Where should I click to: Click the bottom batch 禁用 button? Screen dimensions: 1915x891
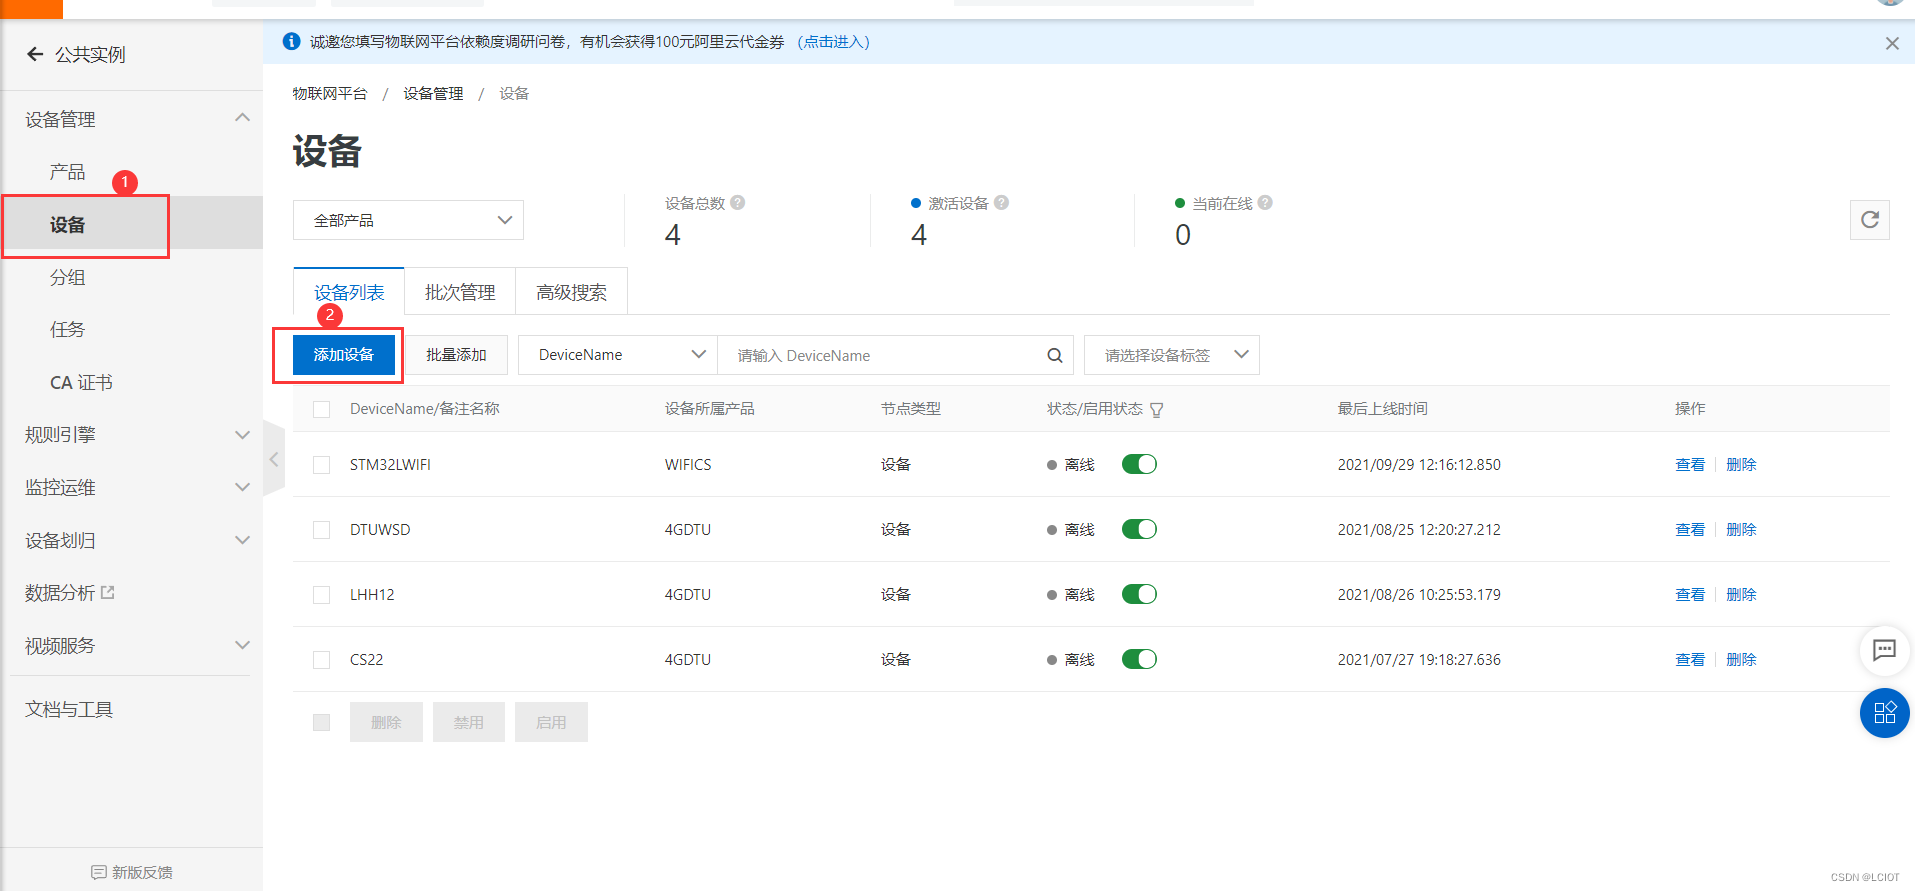click(x=468, y=722)
